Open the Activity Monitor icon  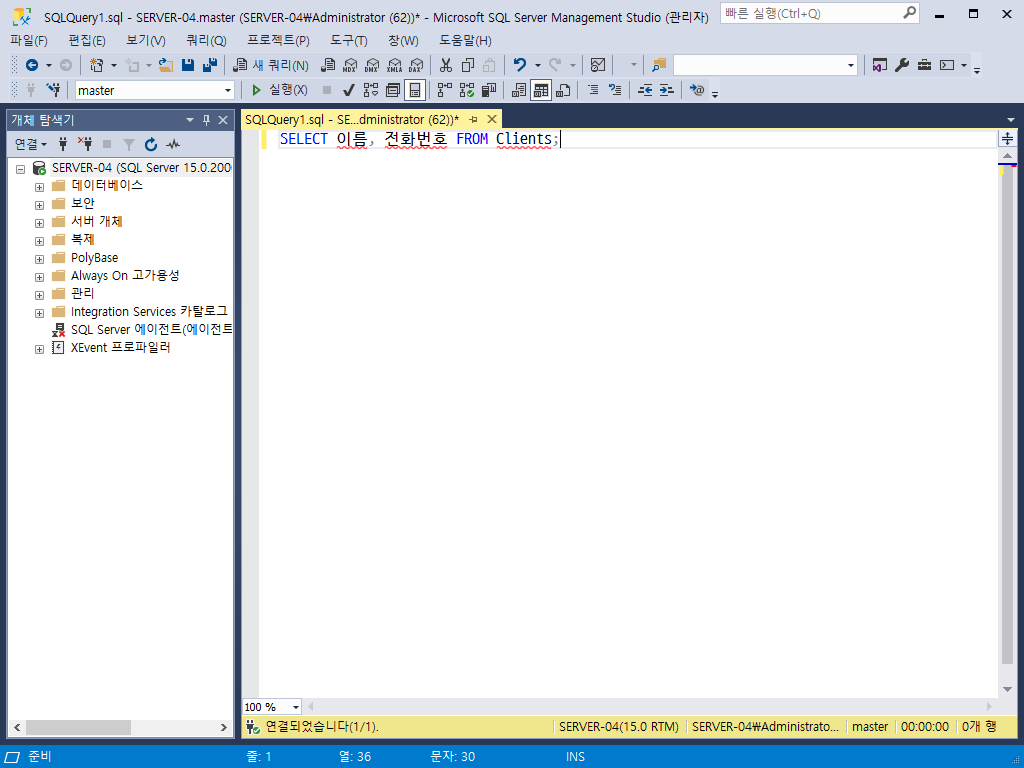click(x=598, y=65)
